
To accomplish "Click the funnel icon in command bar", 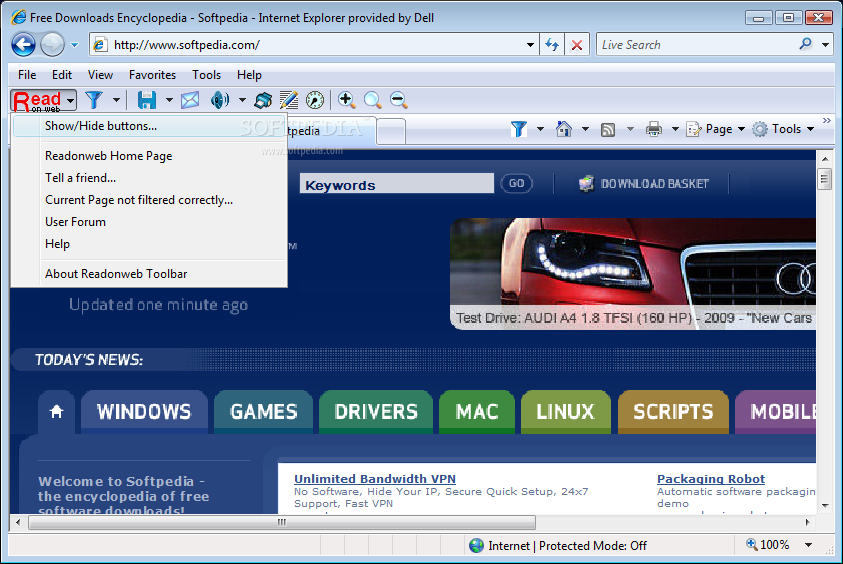I will [519, 129].
